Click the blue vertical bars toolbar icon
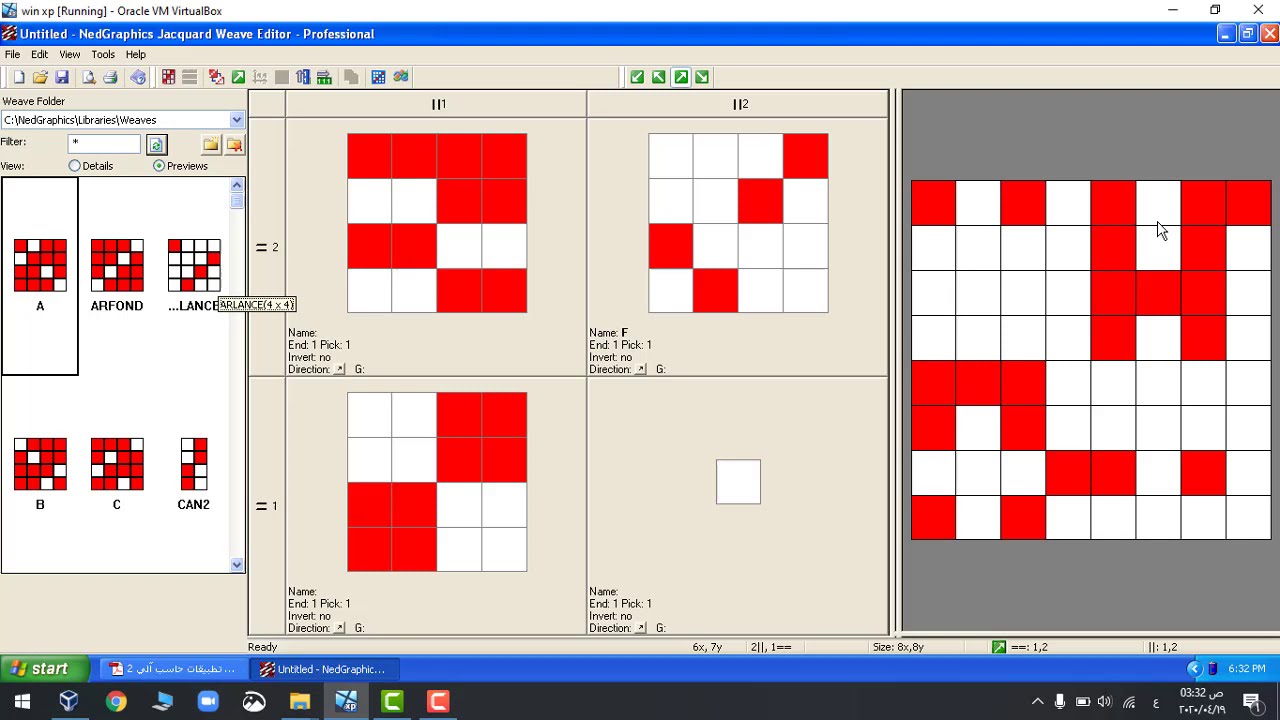 pos(303,77)
